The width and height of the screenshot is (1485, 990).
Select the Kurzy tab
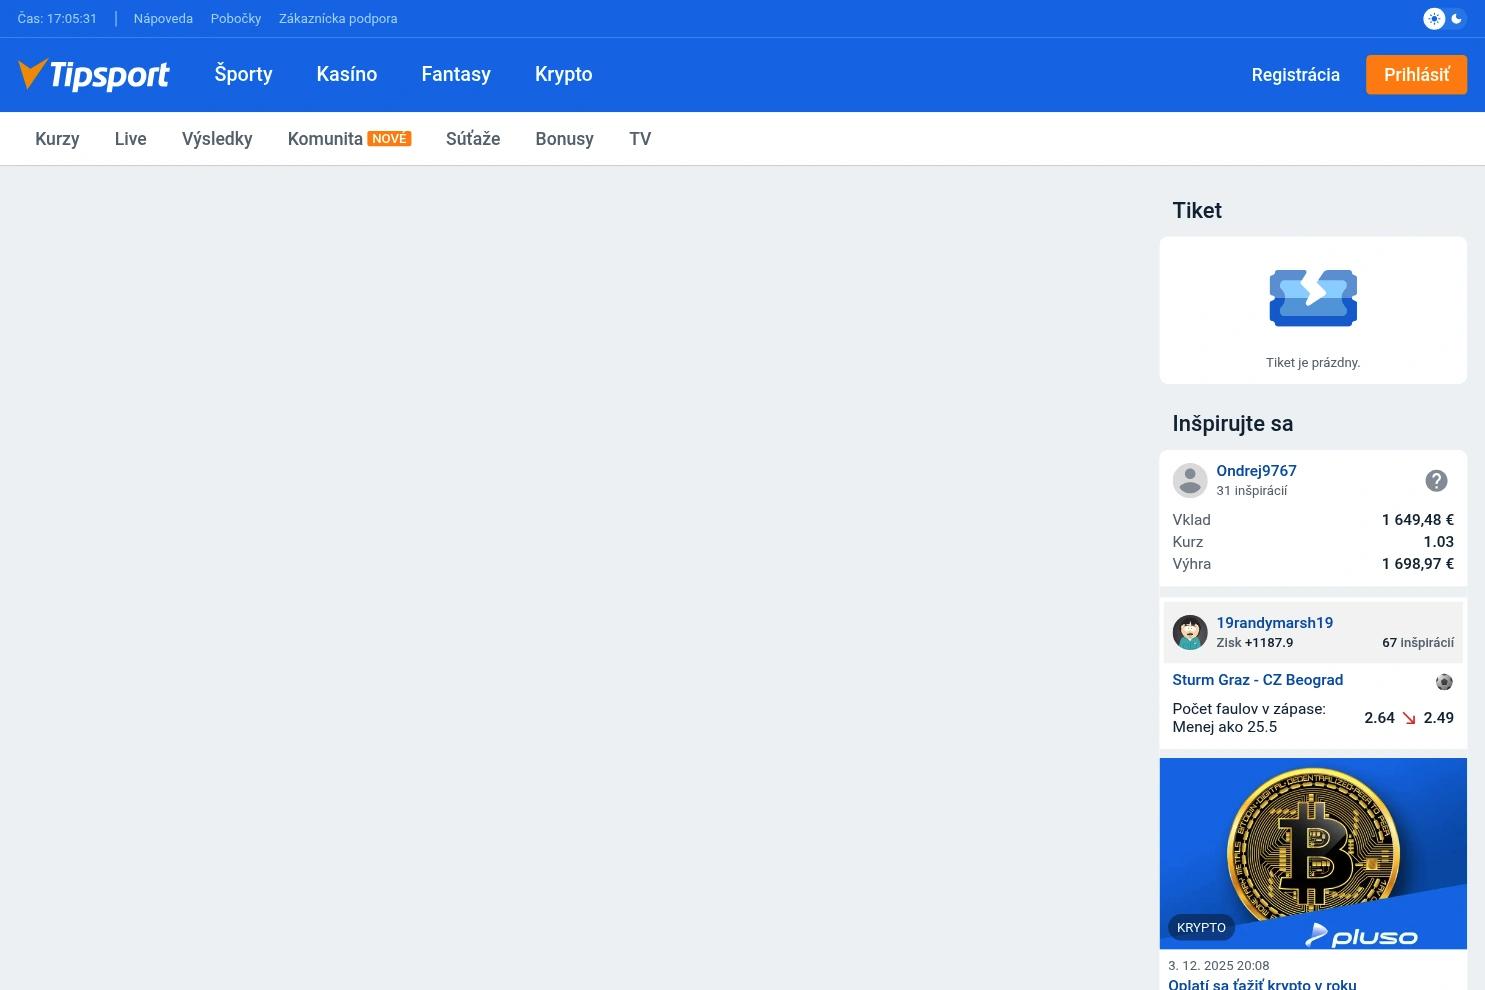[x=57, y=138]
